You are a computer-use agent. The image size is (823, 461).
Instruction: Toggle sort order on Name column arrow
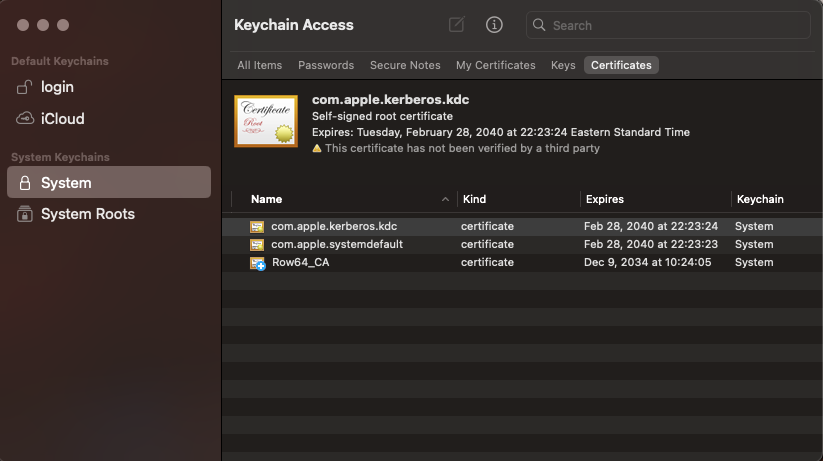point(445,199)
